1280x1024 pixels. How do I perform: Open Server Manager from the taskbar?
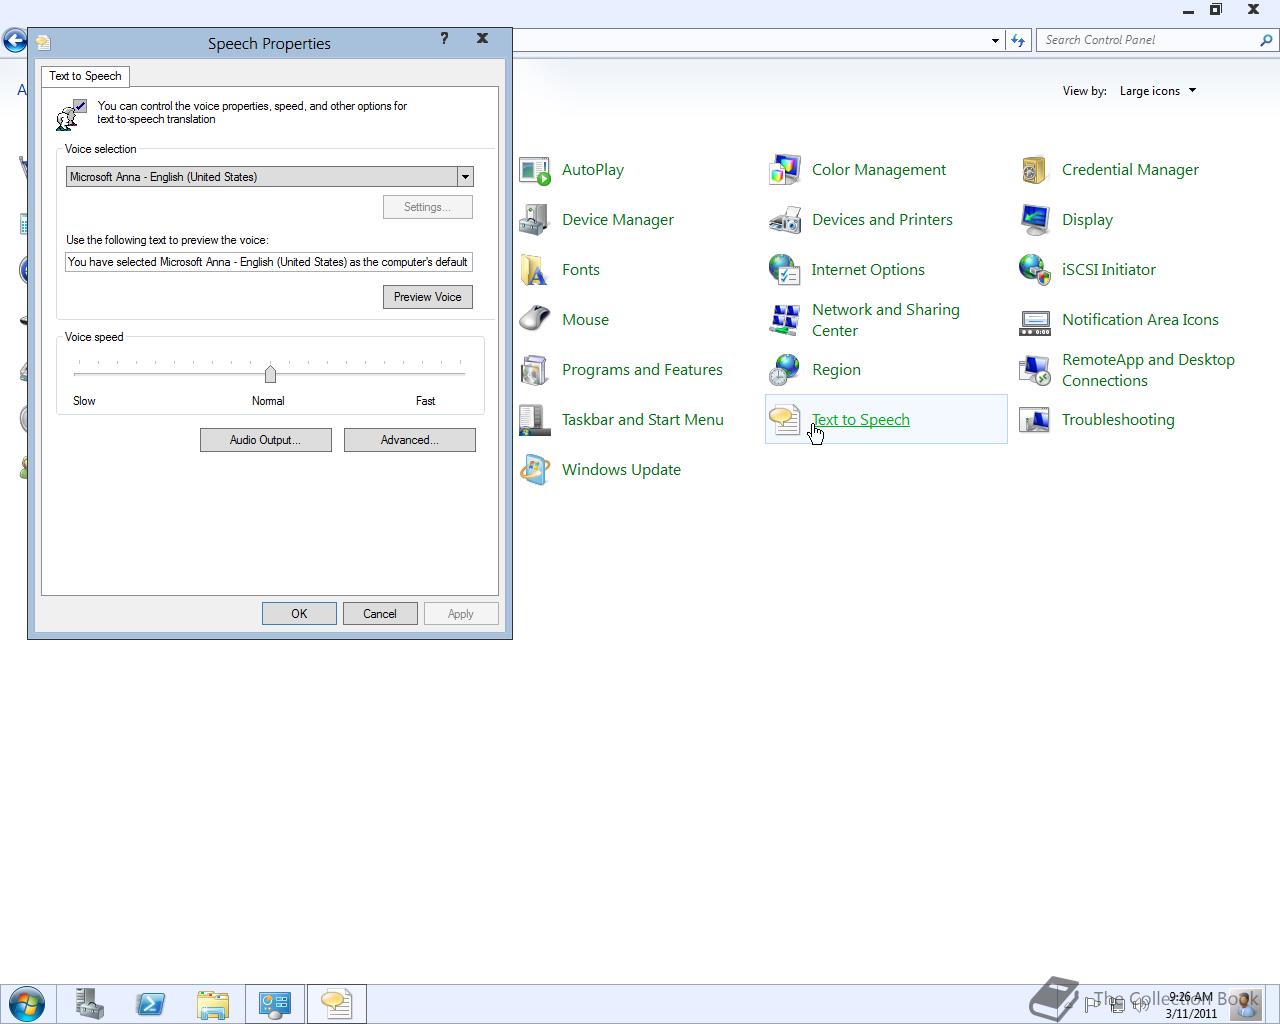pyautogui.click(x=90, y=1004)
